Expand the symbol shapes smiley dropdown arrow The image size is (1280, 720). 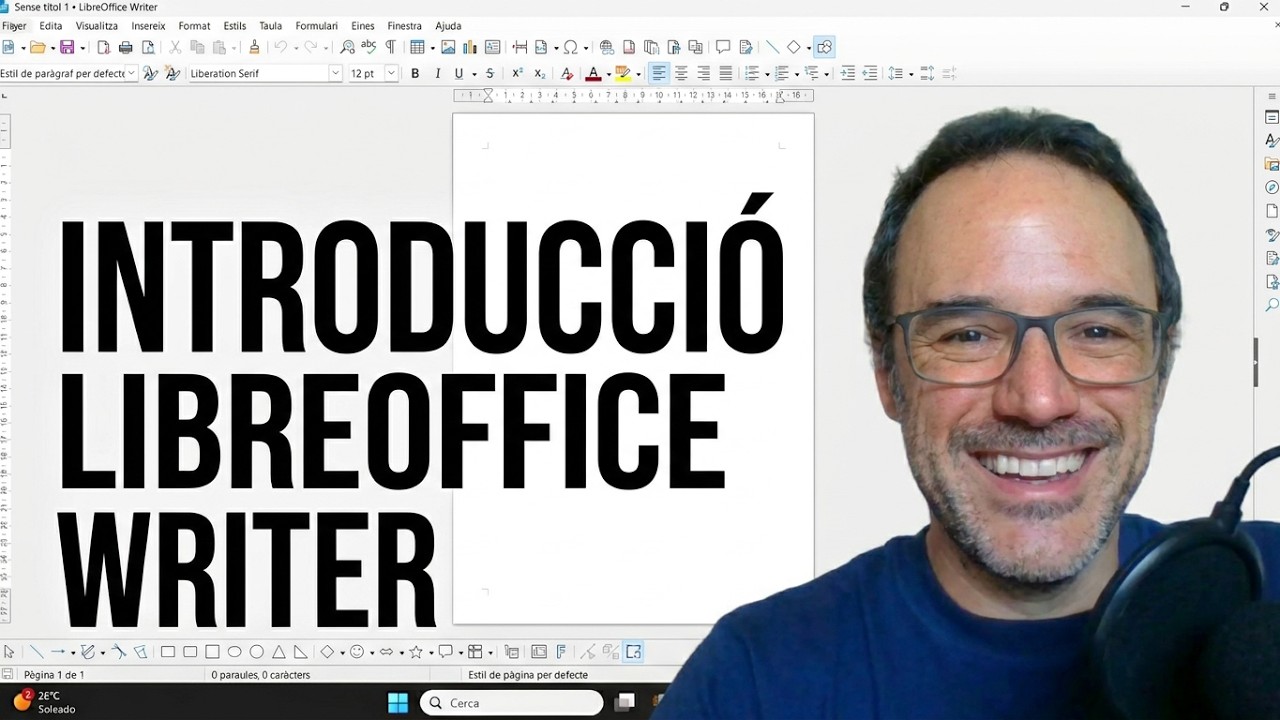[371, 653]
